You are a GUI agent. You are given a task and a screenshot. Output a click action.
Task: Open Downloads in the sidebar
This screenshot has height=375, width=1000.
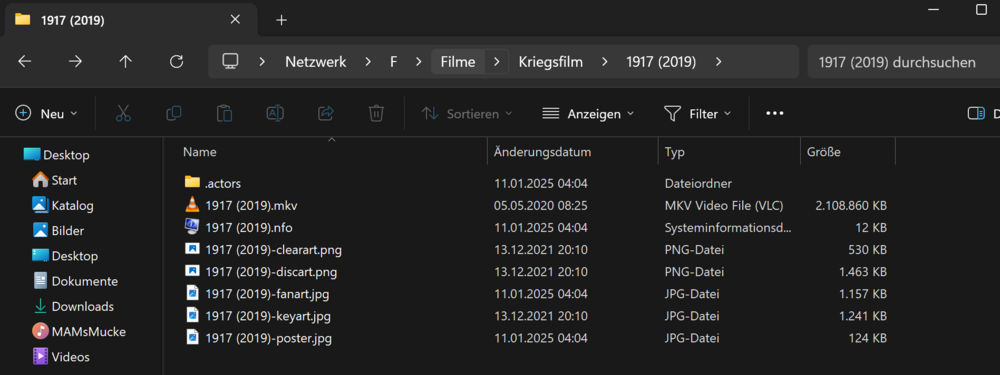click(73, 307)
